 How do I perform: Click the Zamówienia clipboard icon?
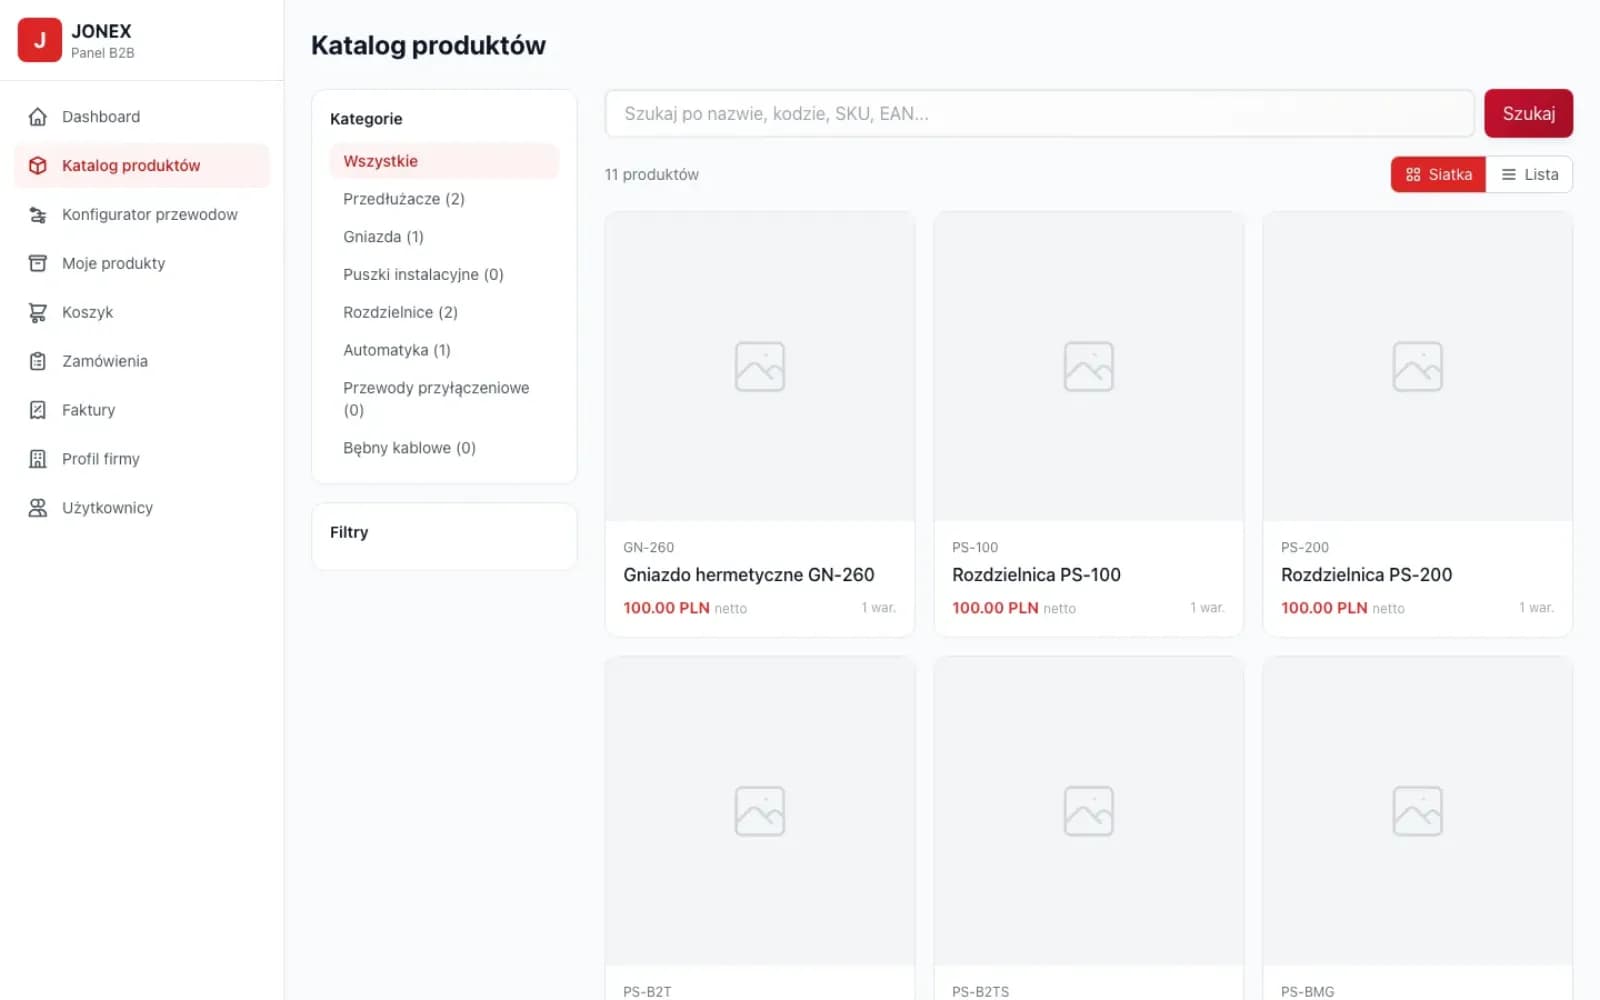point(38,362)
